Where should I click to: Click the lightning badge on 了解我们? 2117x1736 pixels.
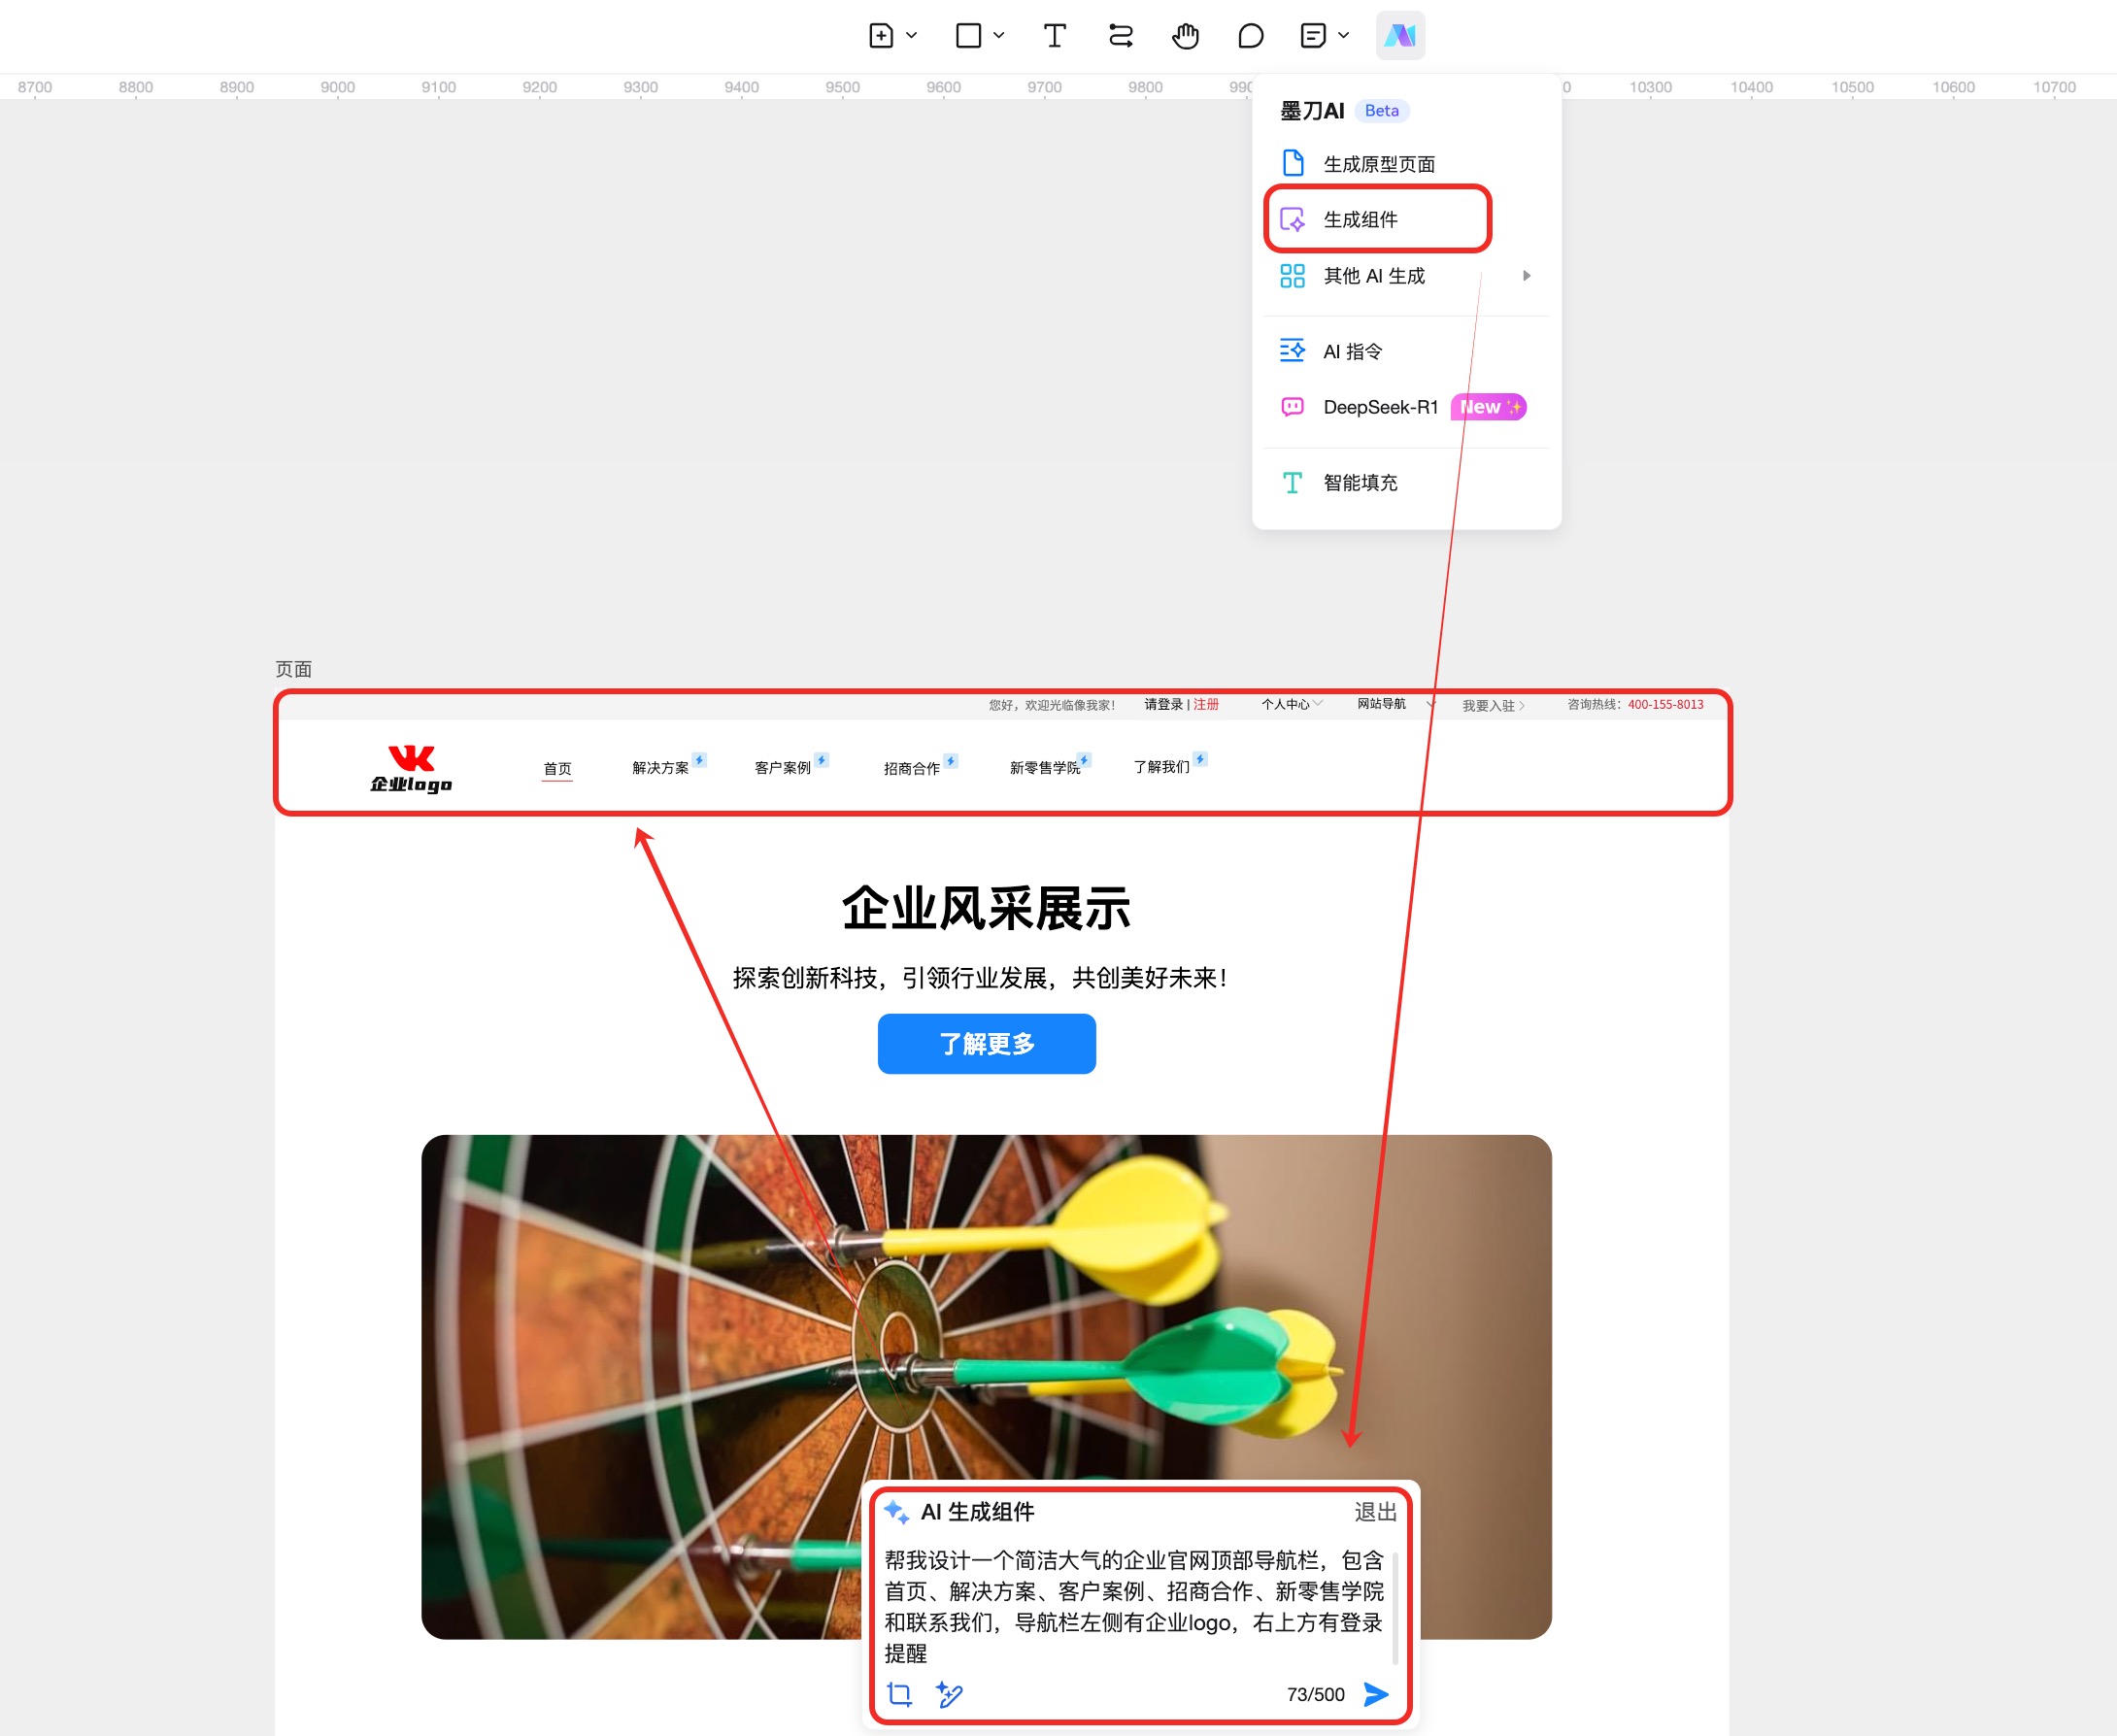[x=1200, y=759]
